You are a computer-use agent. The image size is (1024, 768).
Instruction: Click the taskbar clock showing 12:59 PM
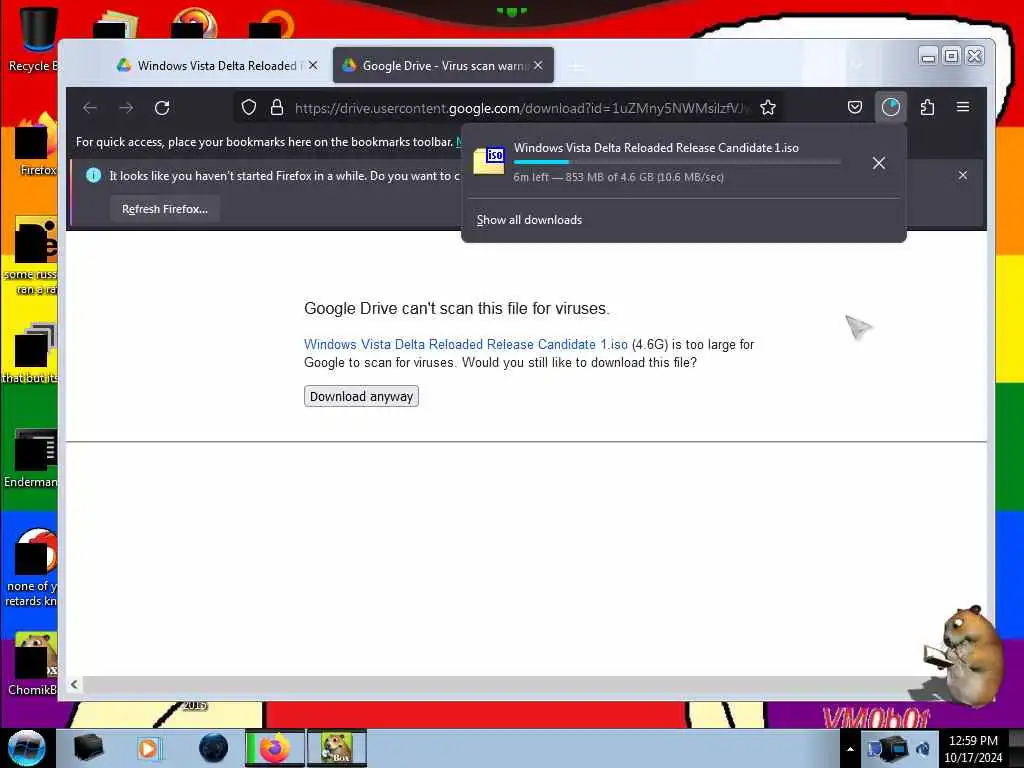[x=973, y=749]
